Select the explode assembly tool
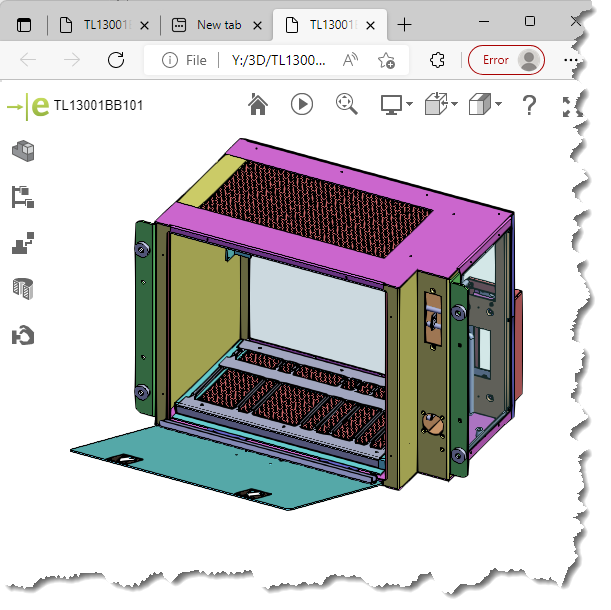Screen dimensions: 611x610 22,242
